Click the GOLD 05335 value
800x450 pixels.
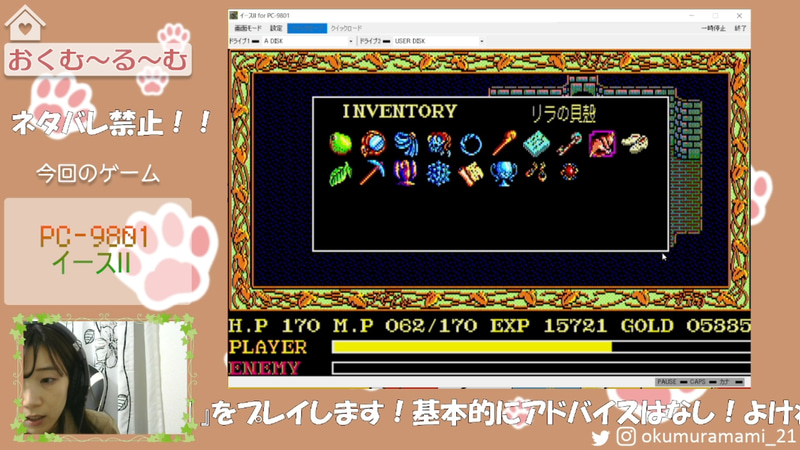click(685, 326)
